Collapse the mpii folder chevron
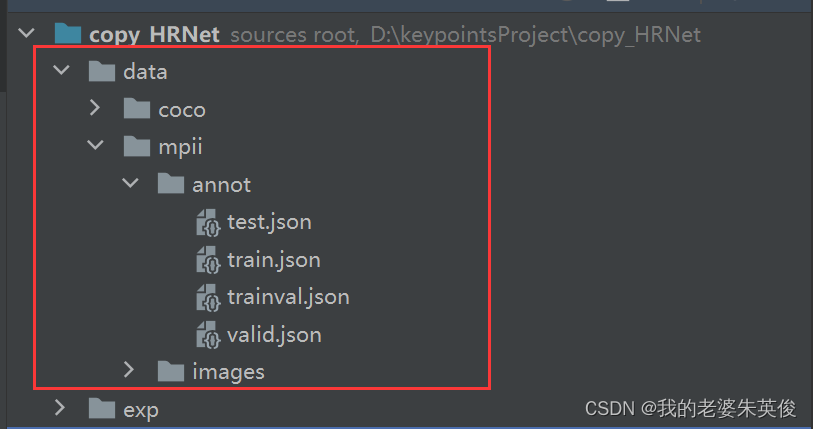The width and height of the screenshot is (813, 429). pyautogui.click(x=96, y=145)
